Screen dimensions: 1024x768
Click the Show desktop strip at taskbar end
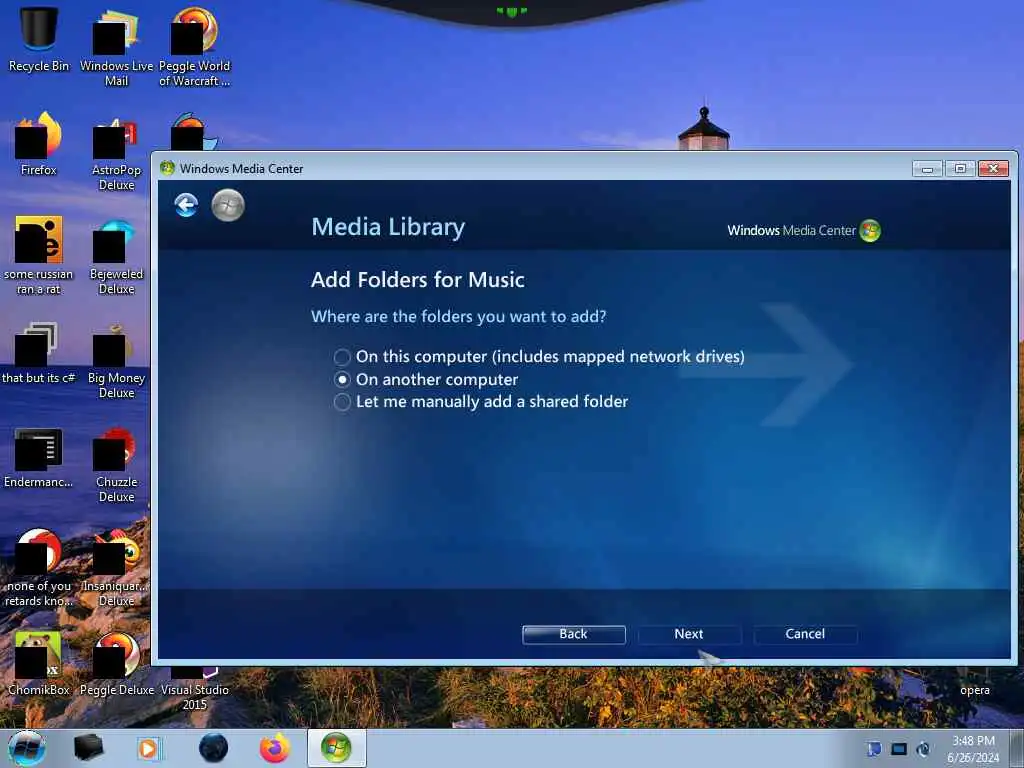point(1017,748)
